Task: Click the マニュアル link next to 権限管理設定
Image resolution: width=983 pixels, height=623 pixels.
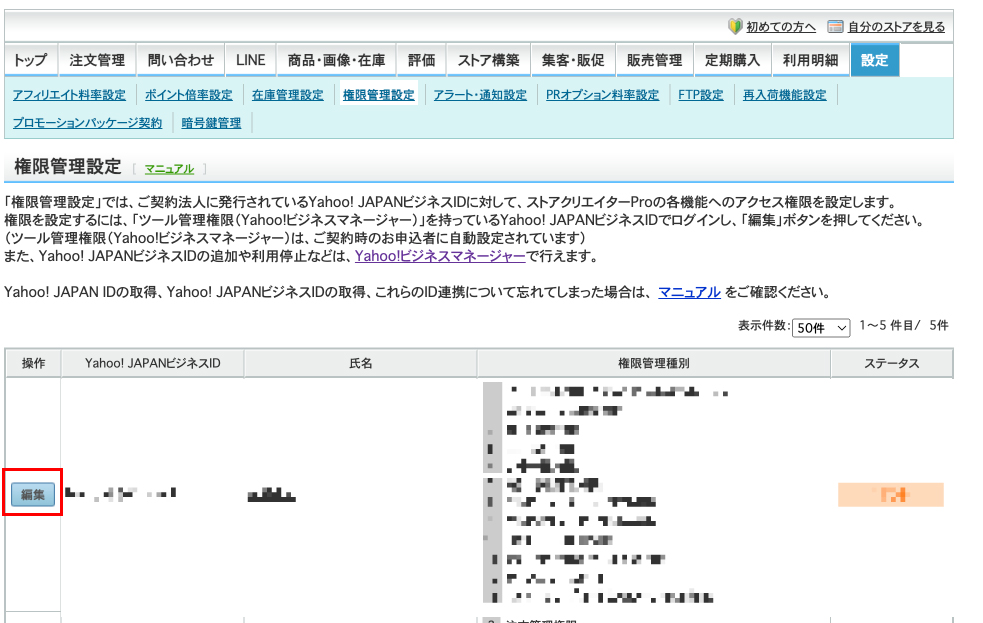Action: coord(168,169)
